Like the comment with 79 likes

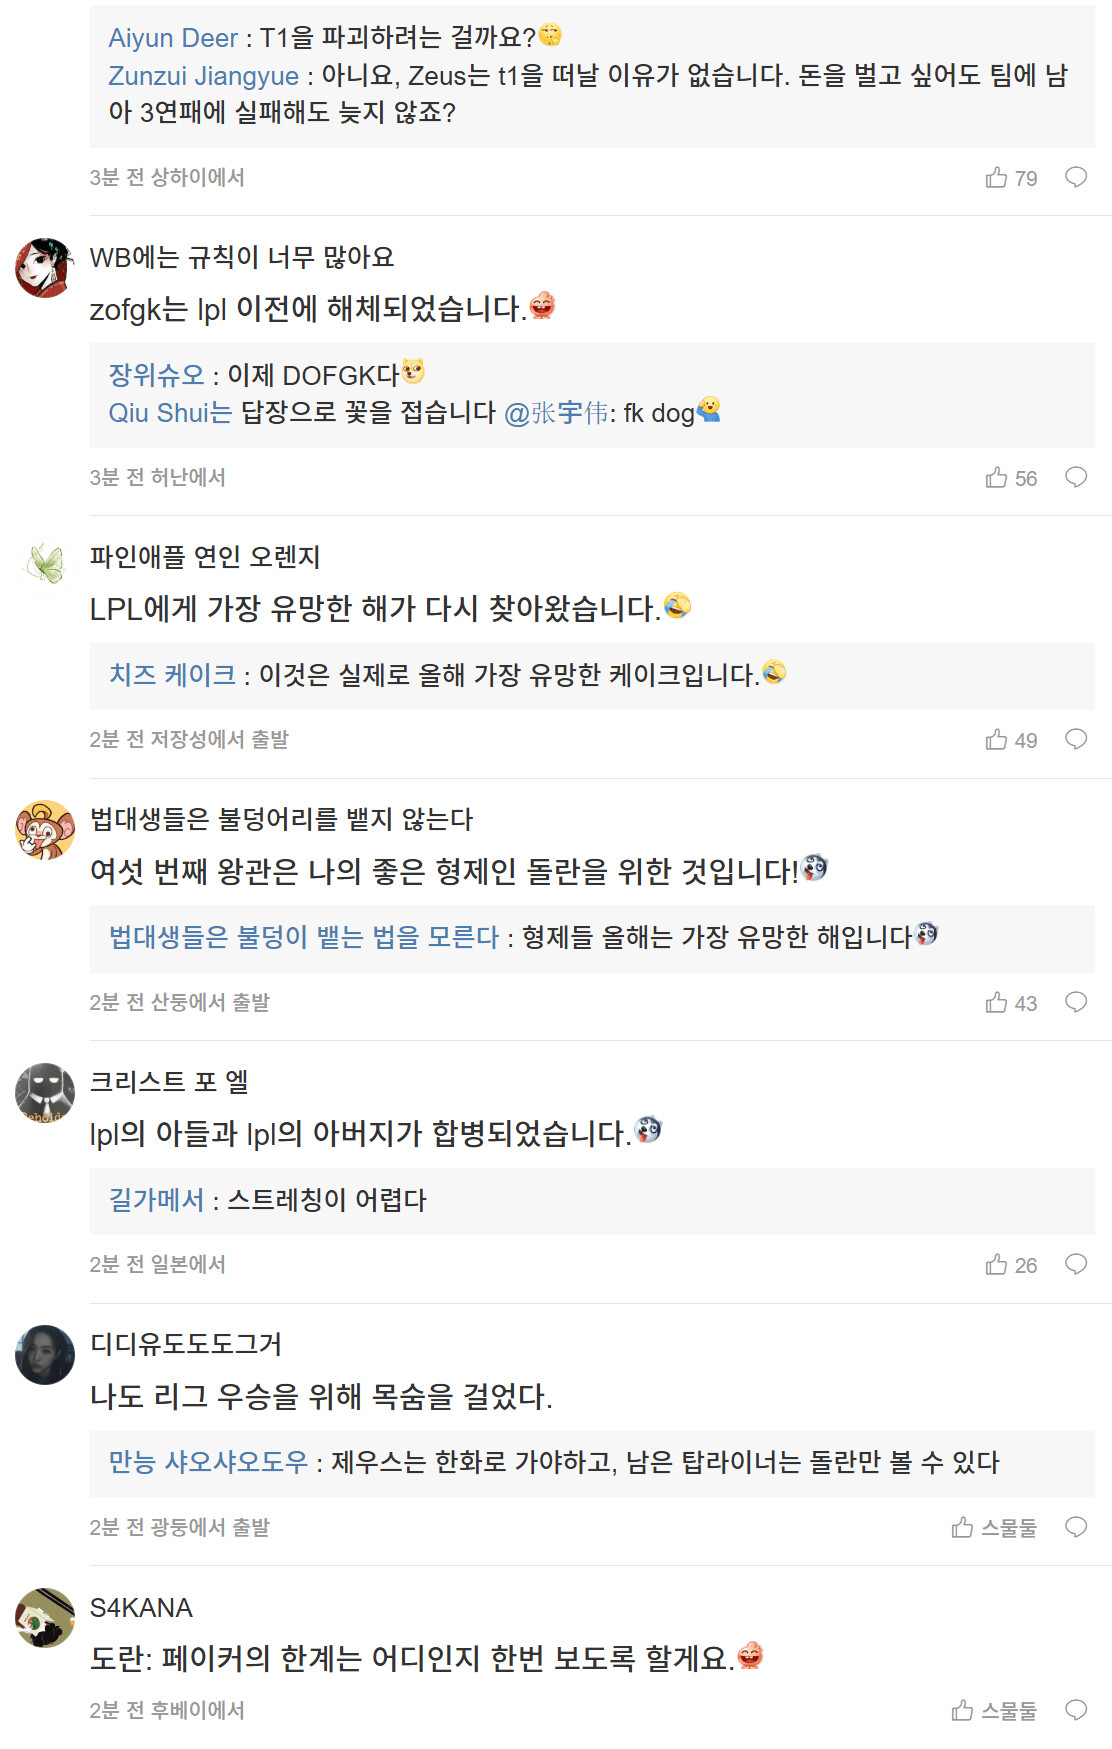point(996,178)
